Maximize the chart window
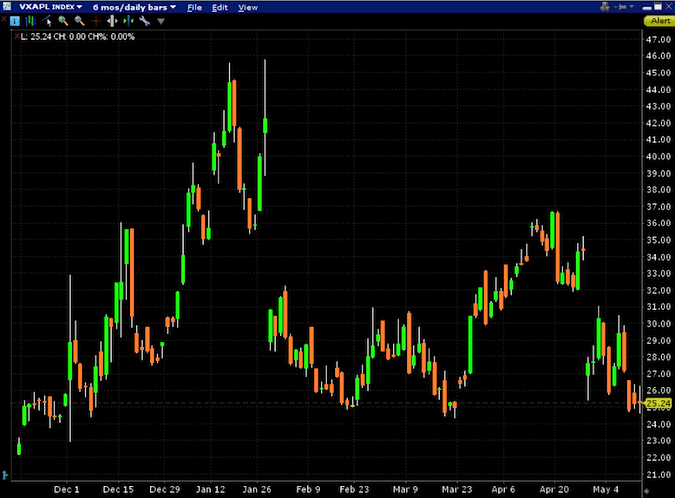The width and height of the screenshot is (675, 498). (x=658, y=6)
